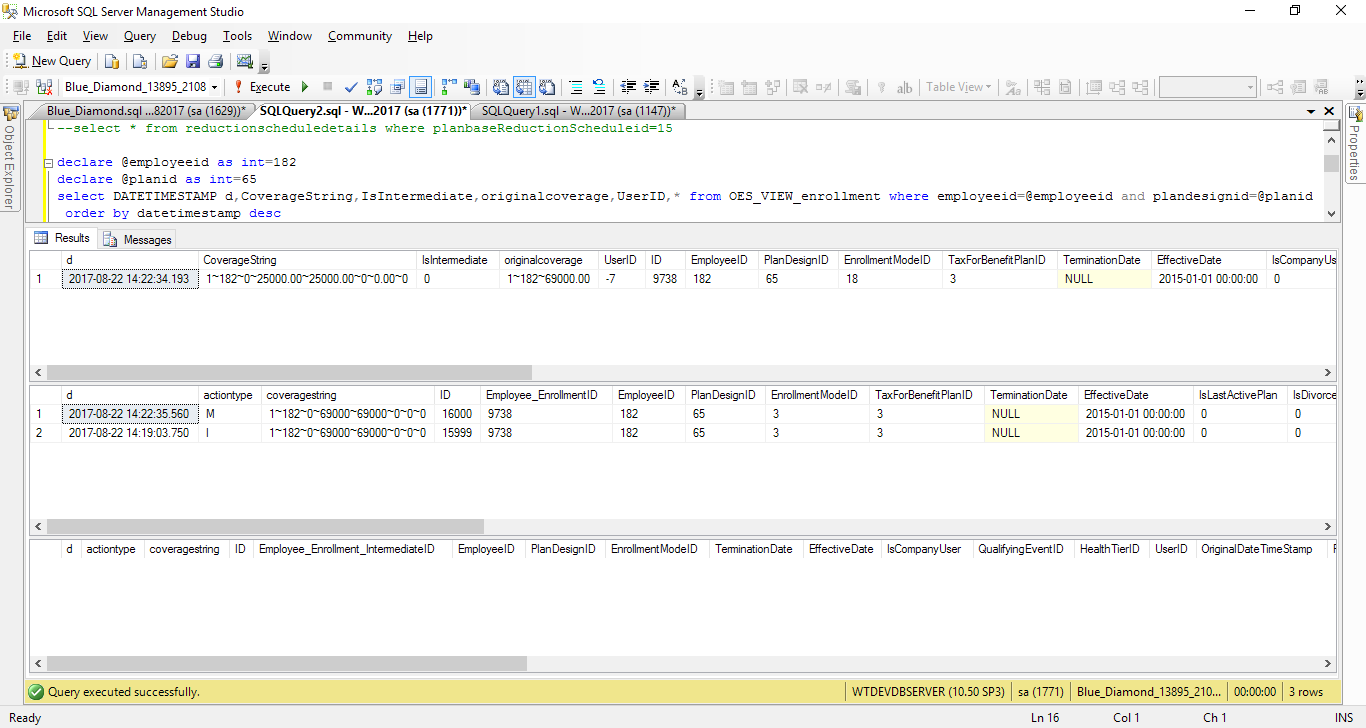This screenshot has width=1366, height=728.
Task: Toggle Results to Grid output mode
Action: [x=524, y=87]
